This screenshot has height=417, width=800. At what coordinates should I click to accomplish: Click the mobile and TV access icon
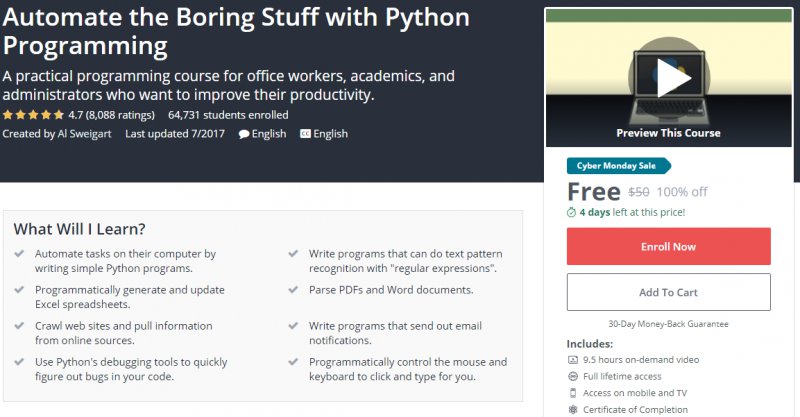click(x=573, y=393)
